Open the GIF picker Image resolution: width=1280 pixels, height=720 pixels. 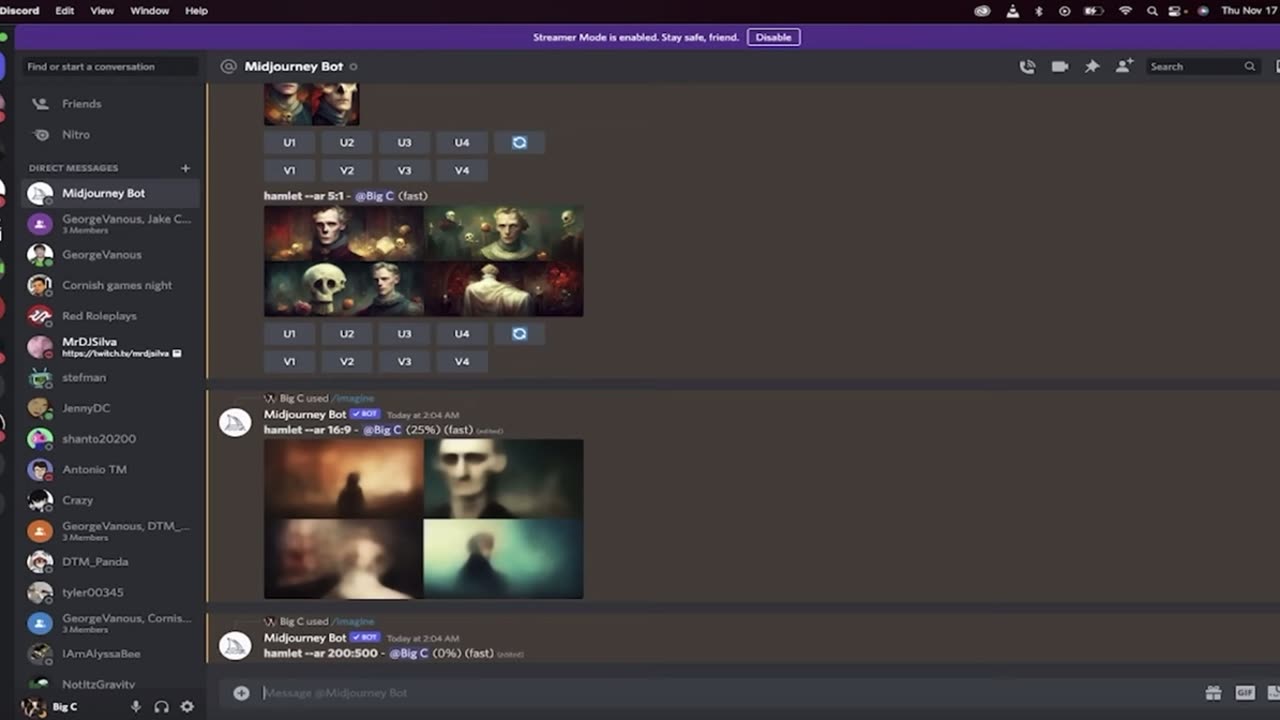pyautogui.click(x=1245, y=693)
